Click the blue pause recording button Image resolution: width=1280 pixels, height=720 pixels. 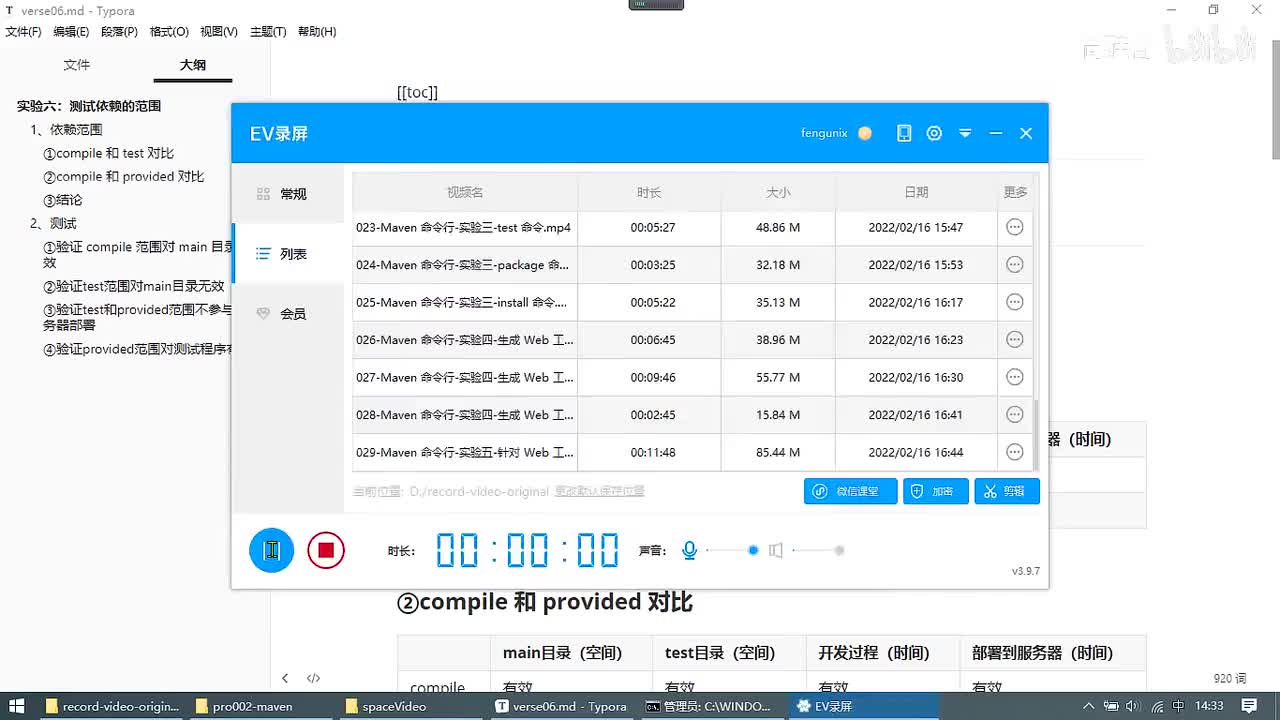tap(271, 550)
